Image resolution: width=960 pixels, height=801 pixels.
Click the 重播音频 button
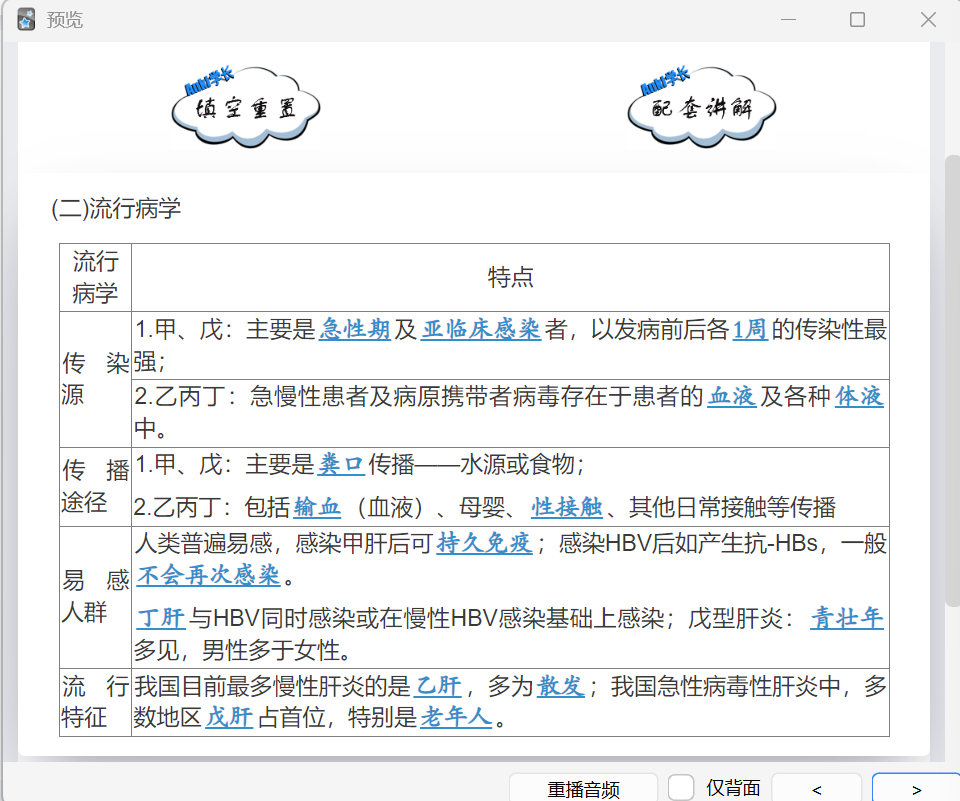click(583, 788)
